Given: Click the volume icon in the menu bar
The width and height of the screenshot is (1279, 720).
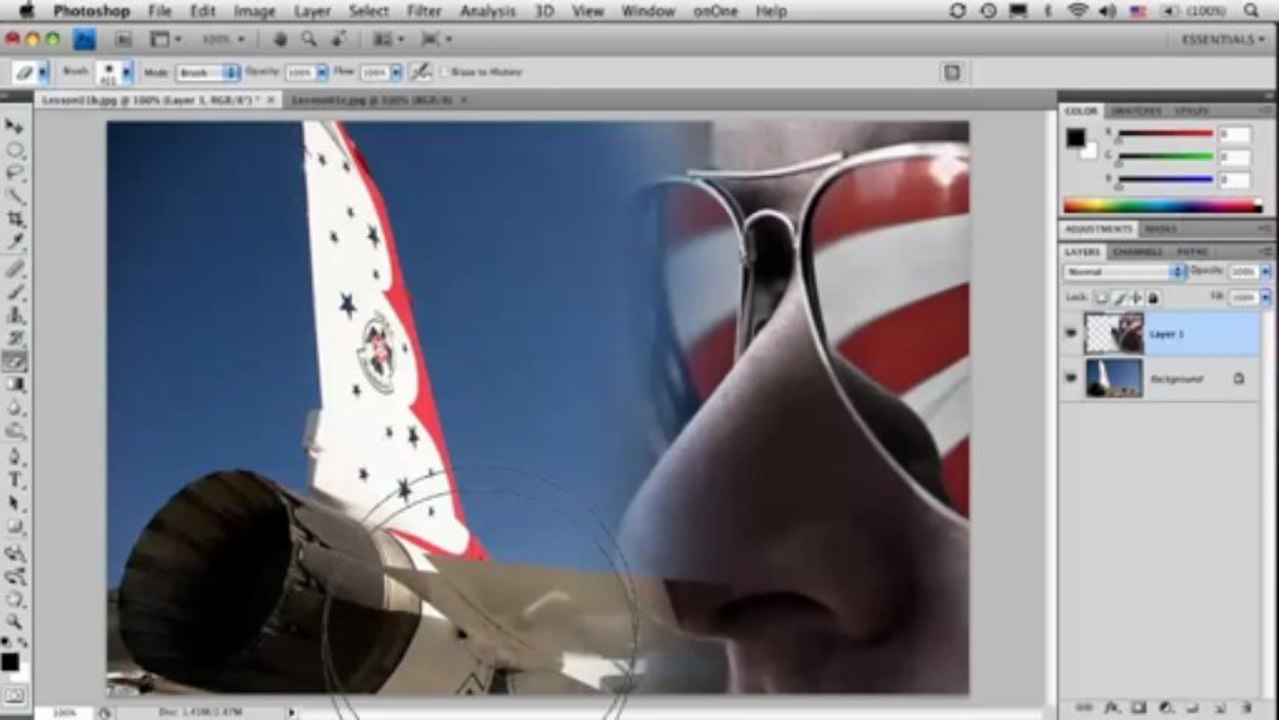Looking at the screenshot, I should (1107, 11).
